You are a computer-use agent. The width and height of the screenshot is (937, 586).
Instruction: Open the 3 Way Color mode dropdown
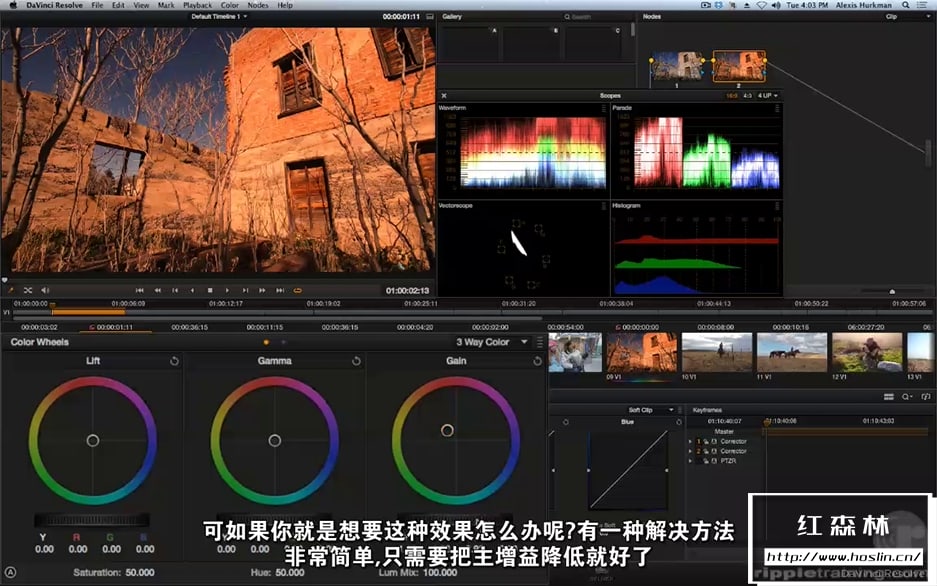click(492, 342)
